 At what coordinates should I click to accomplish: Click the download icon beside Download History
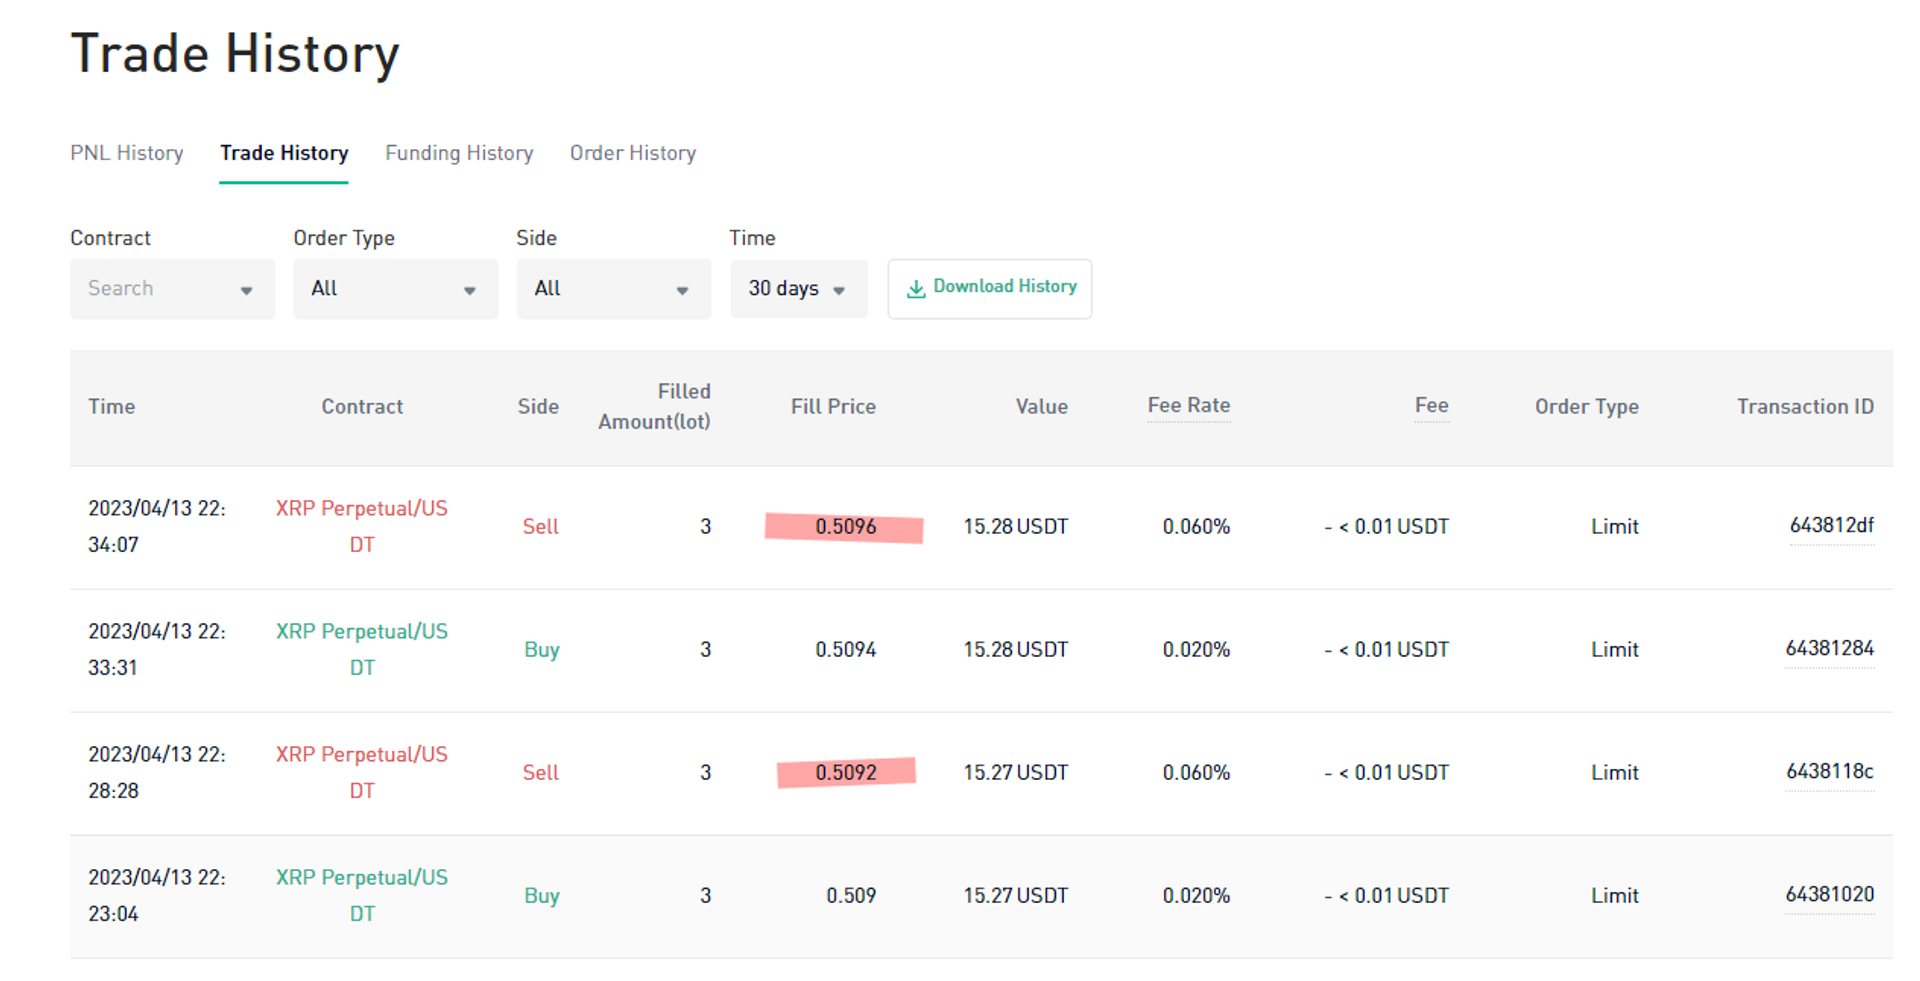pos(916,288)
